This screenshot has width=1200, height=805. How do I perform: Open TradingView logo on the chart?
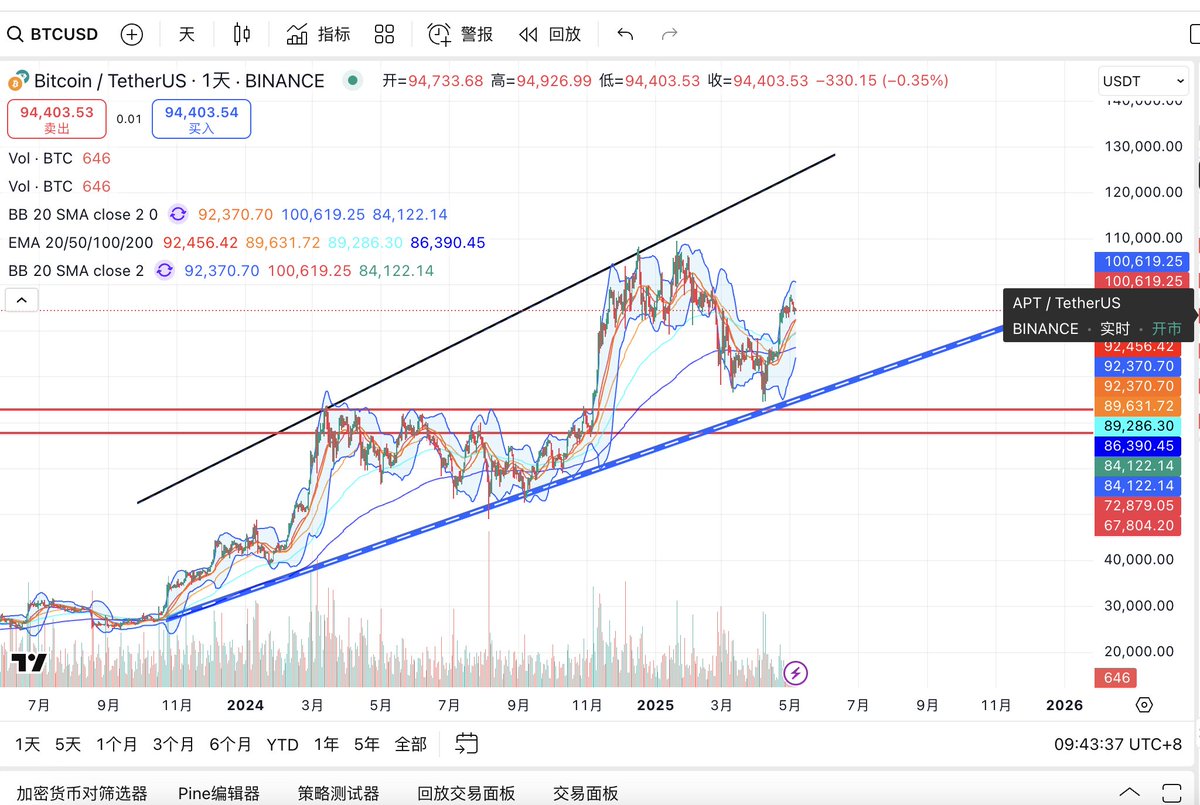point(29,663)
